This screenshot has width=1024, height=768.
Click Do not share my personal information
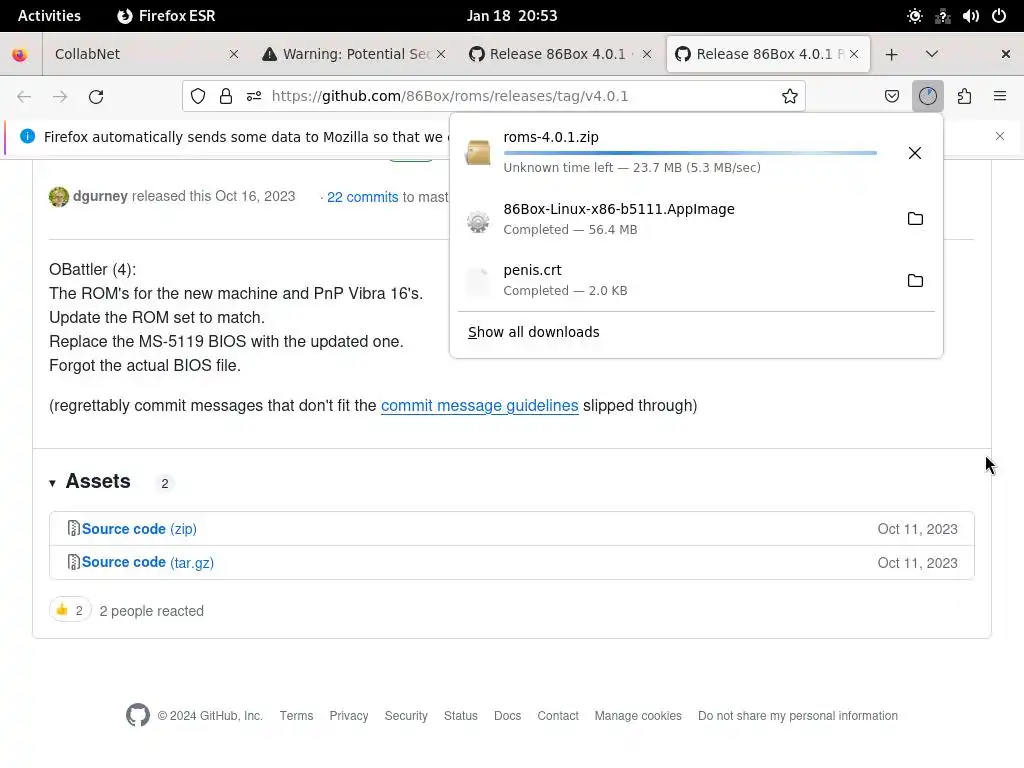(x=798, y=716)
